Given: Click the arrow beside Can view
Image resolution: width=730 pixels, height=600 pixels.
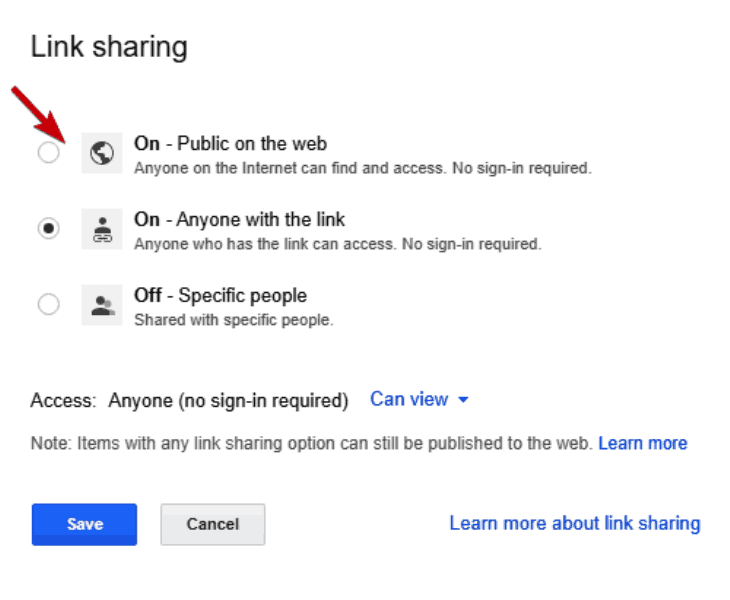Looking at the screenshot, I should (463, 400).
